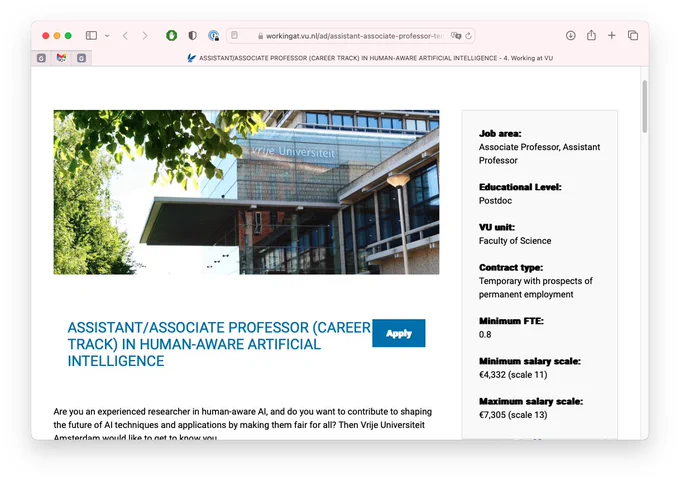Click the page's vertical scrollbar thumb

coord(645,106)
